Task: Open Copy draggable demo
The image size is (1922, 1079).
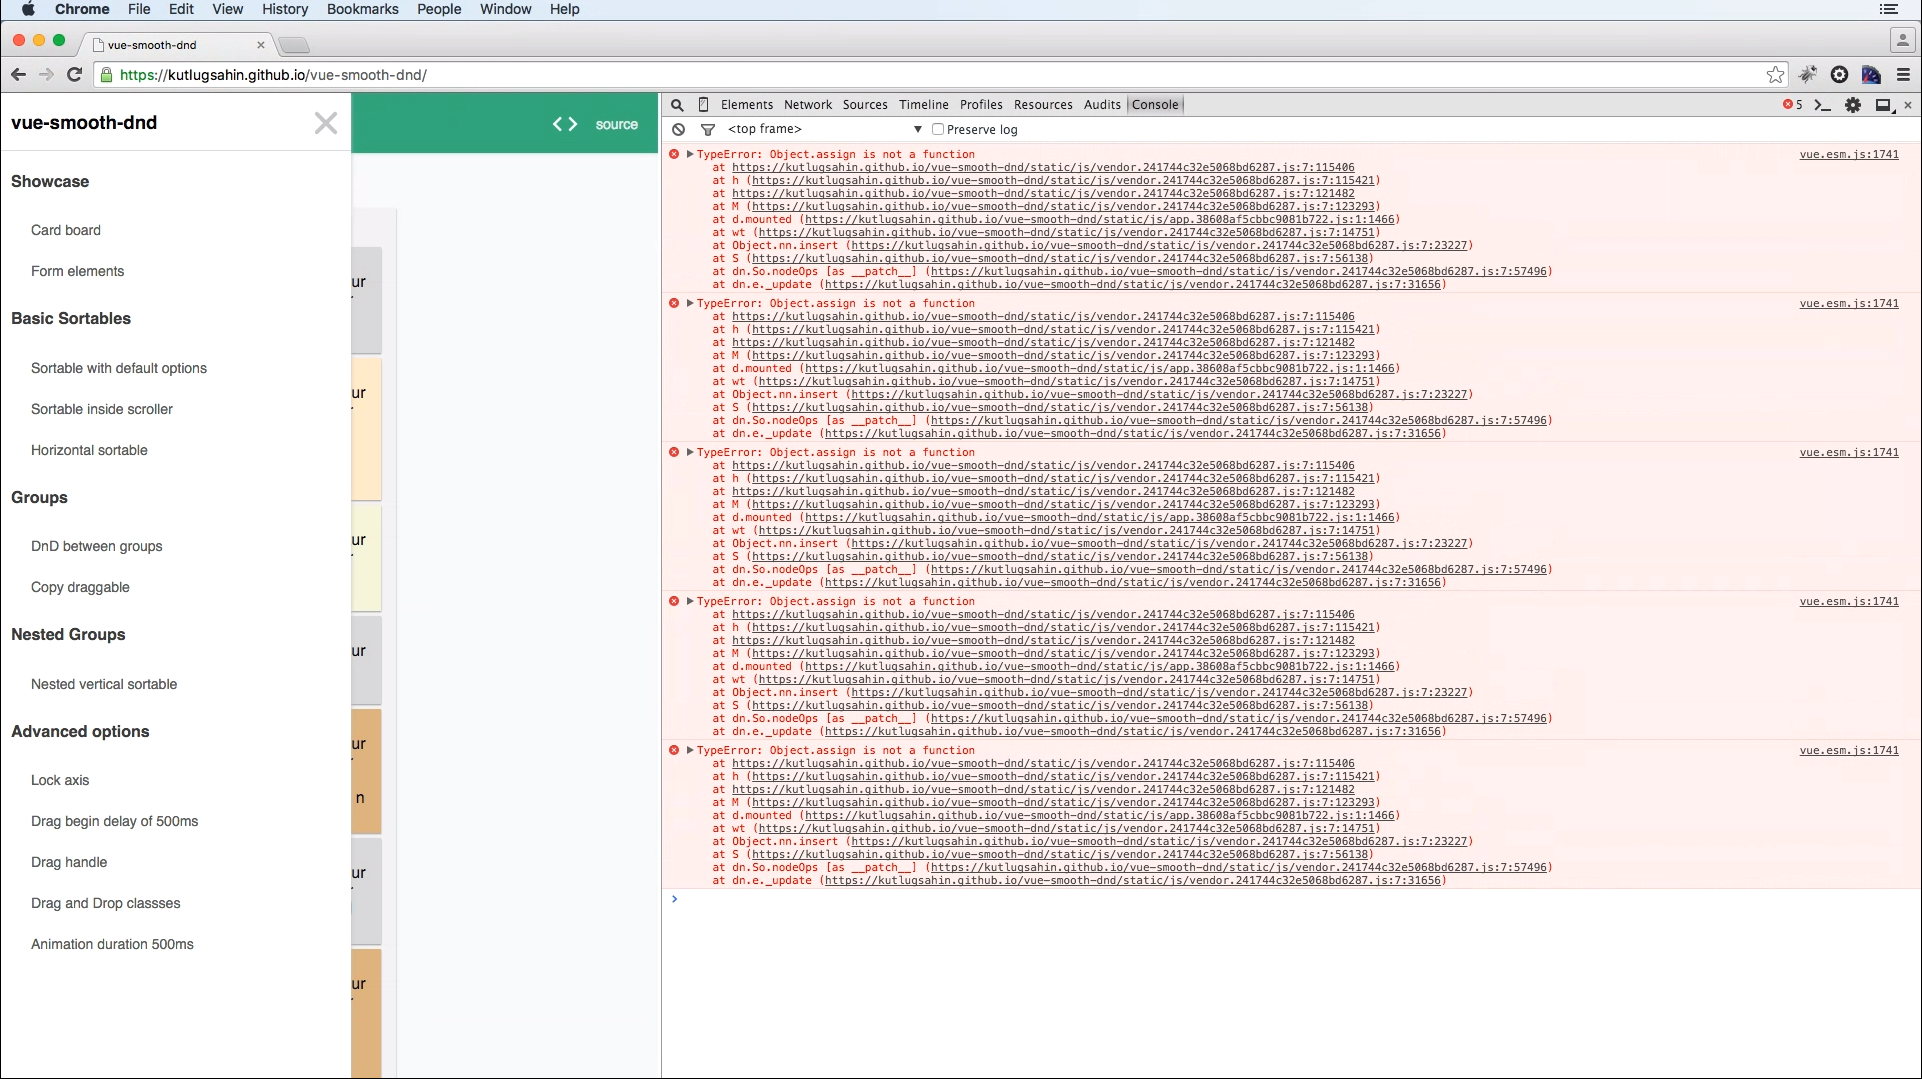Action: pos(80,587)
